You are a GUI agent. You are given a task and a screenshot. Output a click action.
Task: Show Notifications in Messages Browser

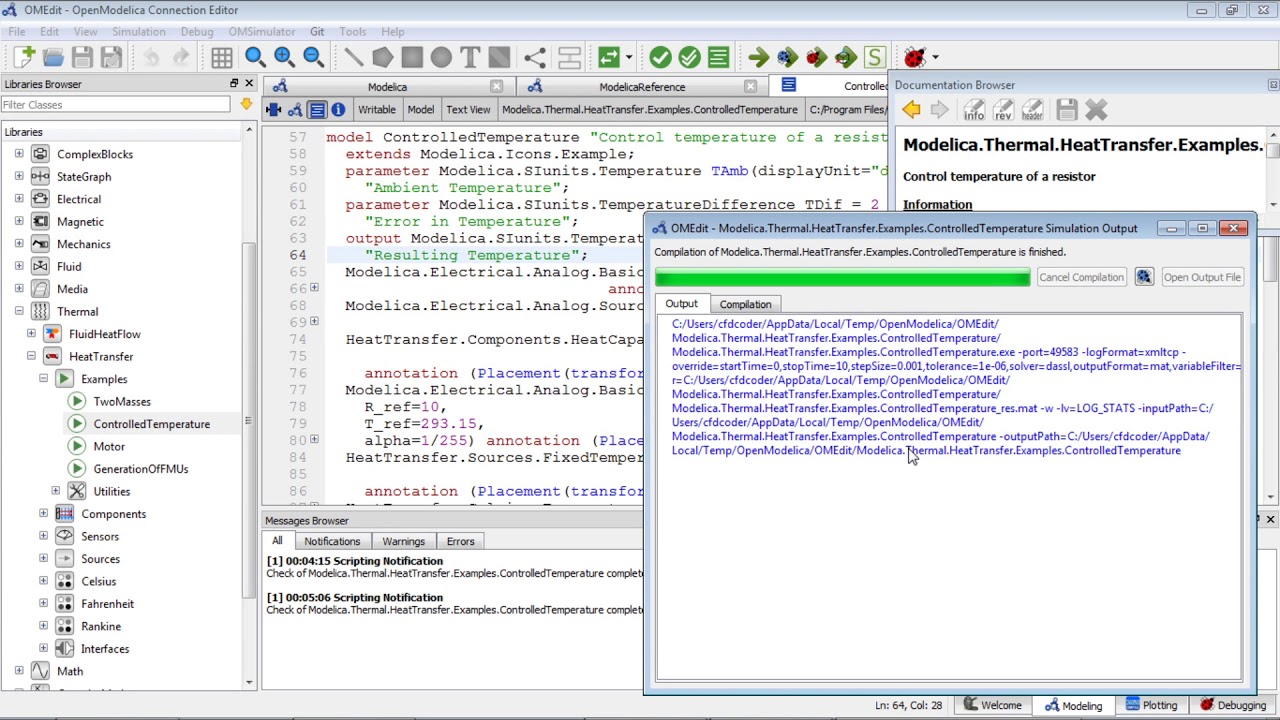coord(332,541)
